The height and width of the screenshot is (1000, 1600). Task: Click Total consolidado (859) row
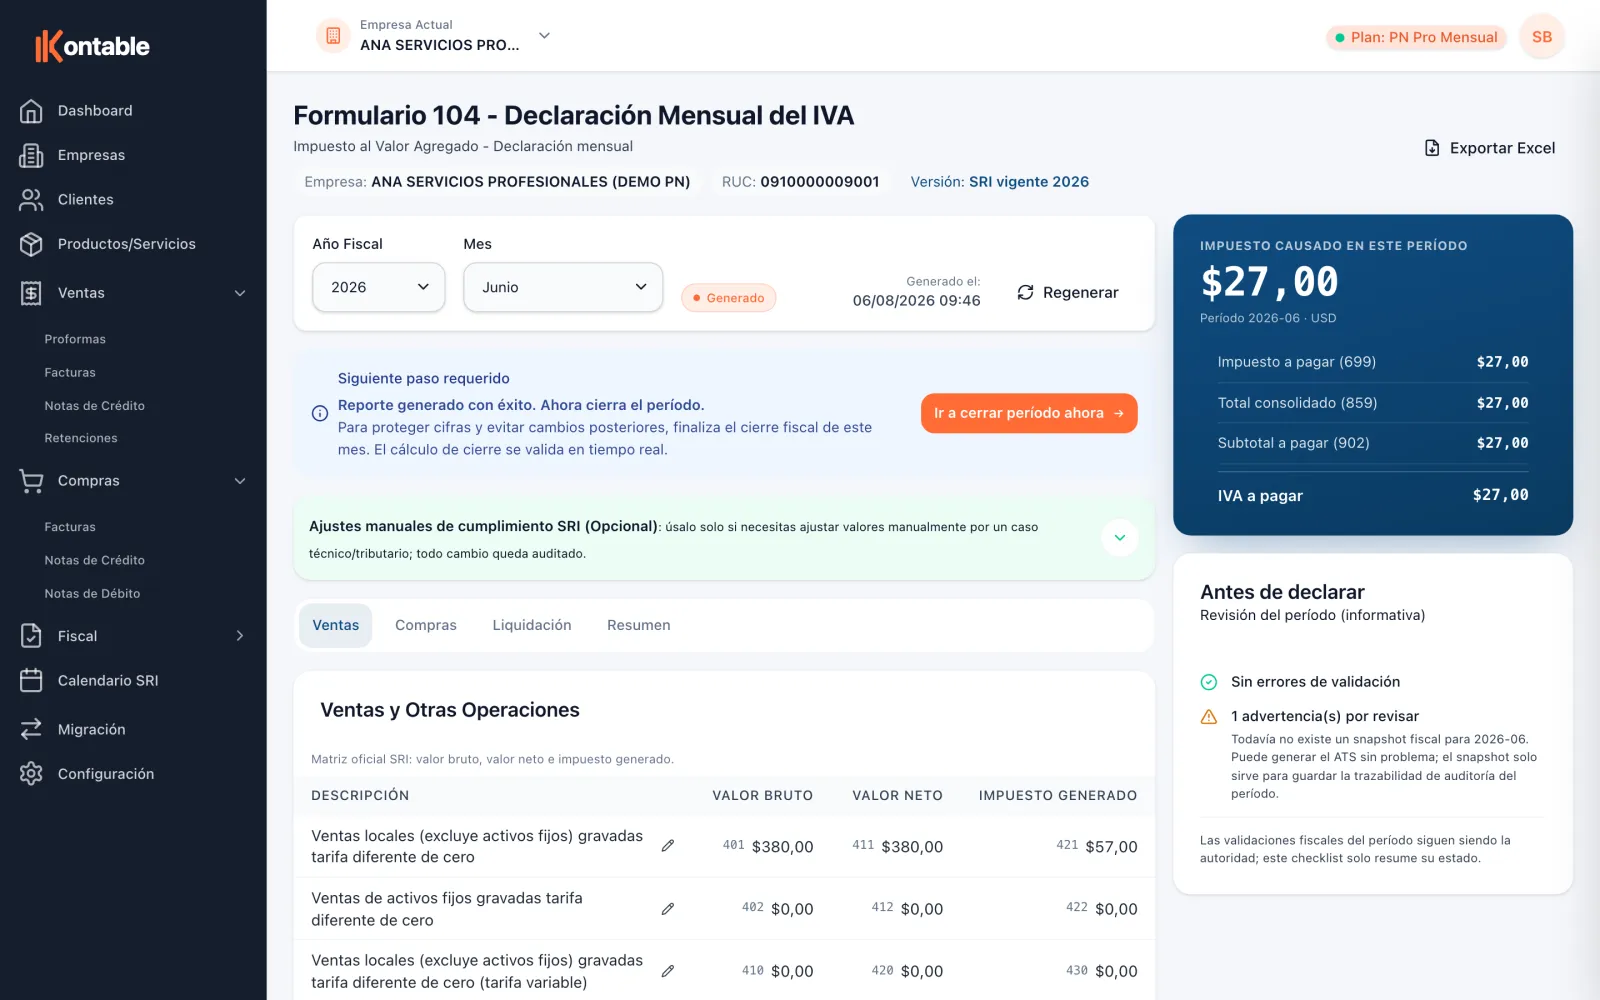(1373, 403)
